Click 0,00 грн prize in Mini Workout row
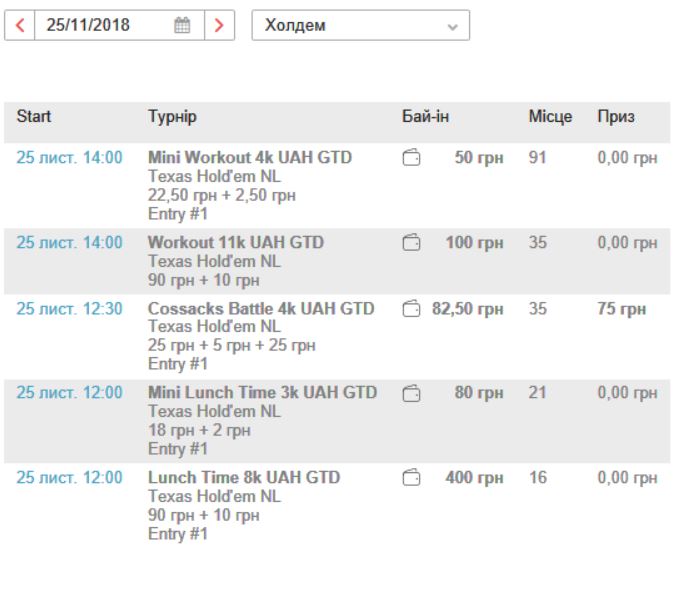This screenshot has height=597, width=683. pyautogui.click(x=627, y=157)
